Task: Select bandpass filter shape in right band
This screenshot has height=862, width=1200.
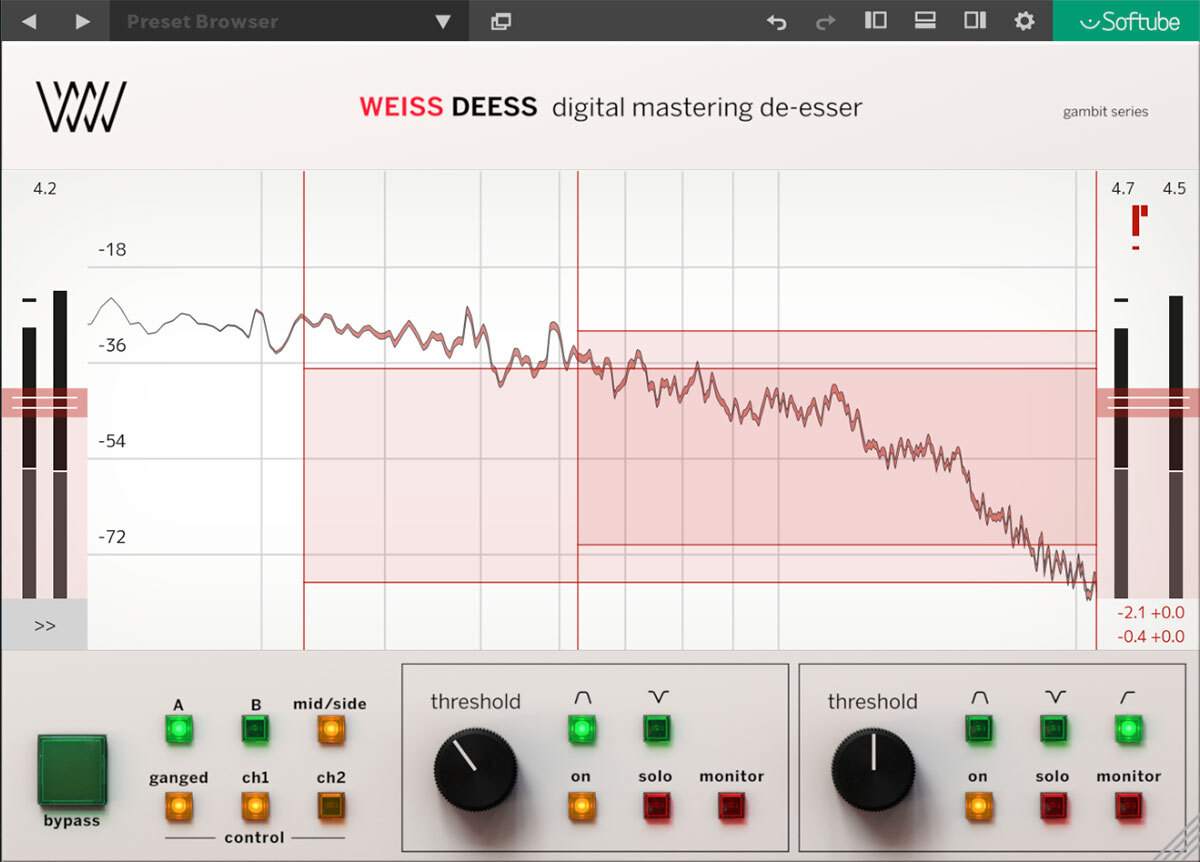Action: 978,729
